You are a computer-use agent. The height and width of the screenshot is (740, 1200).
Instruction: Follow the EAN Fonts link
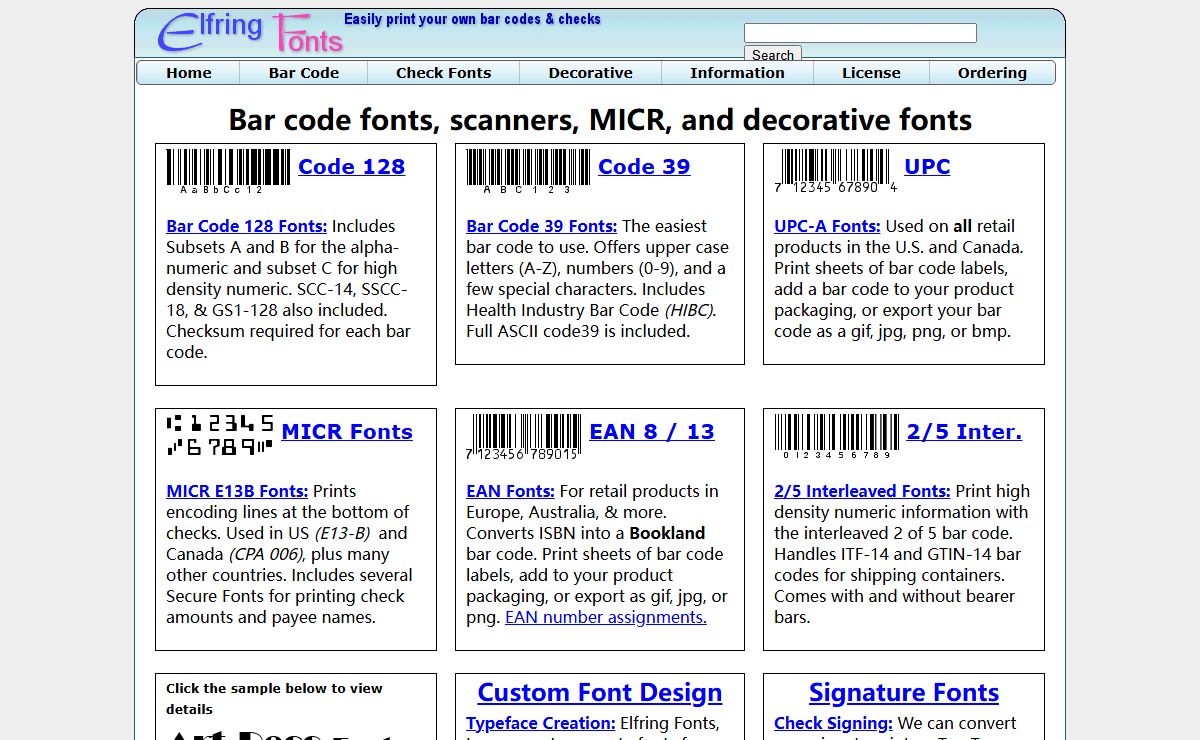point(510,491)
